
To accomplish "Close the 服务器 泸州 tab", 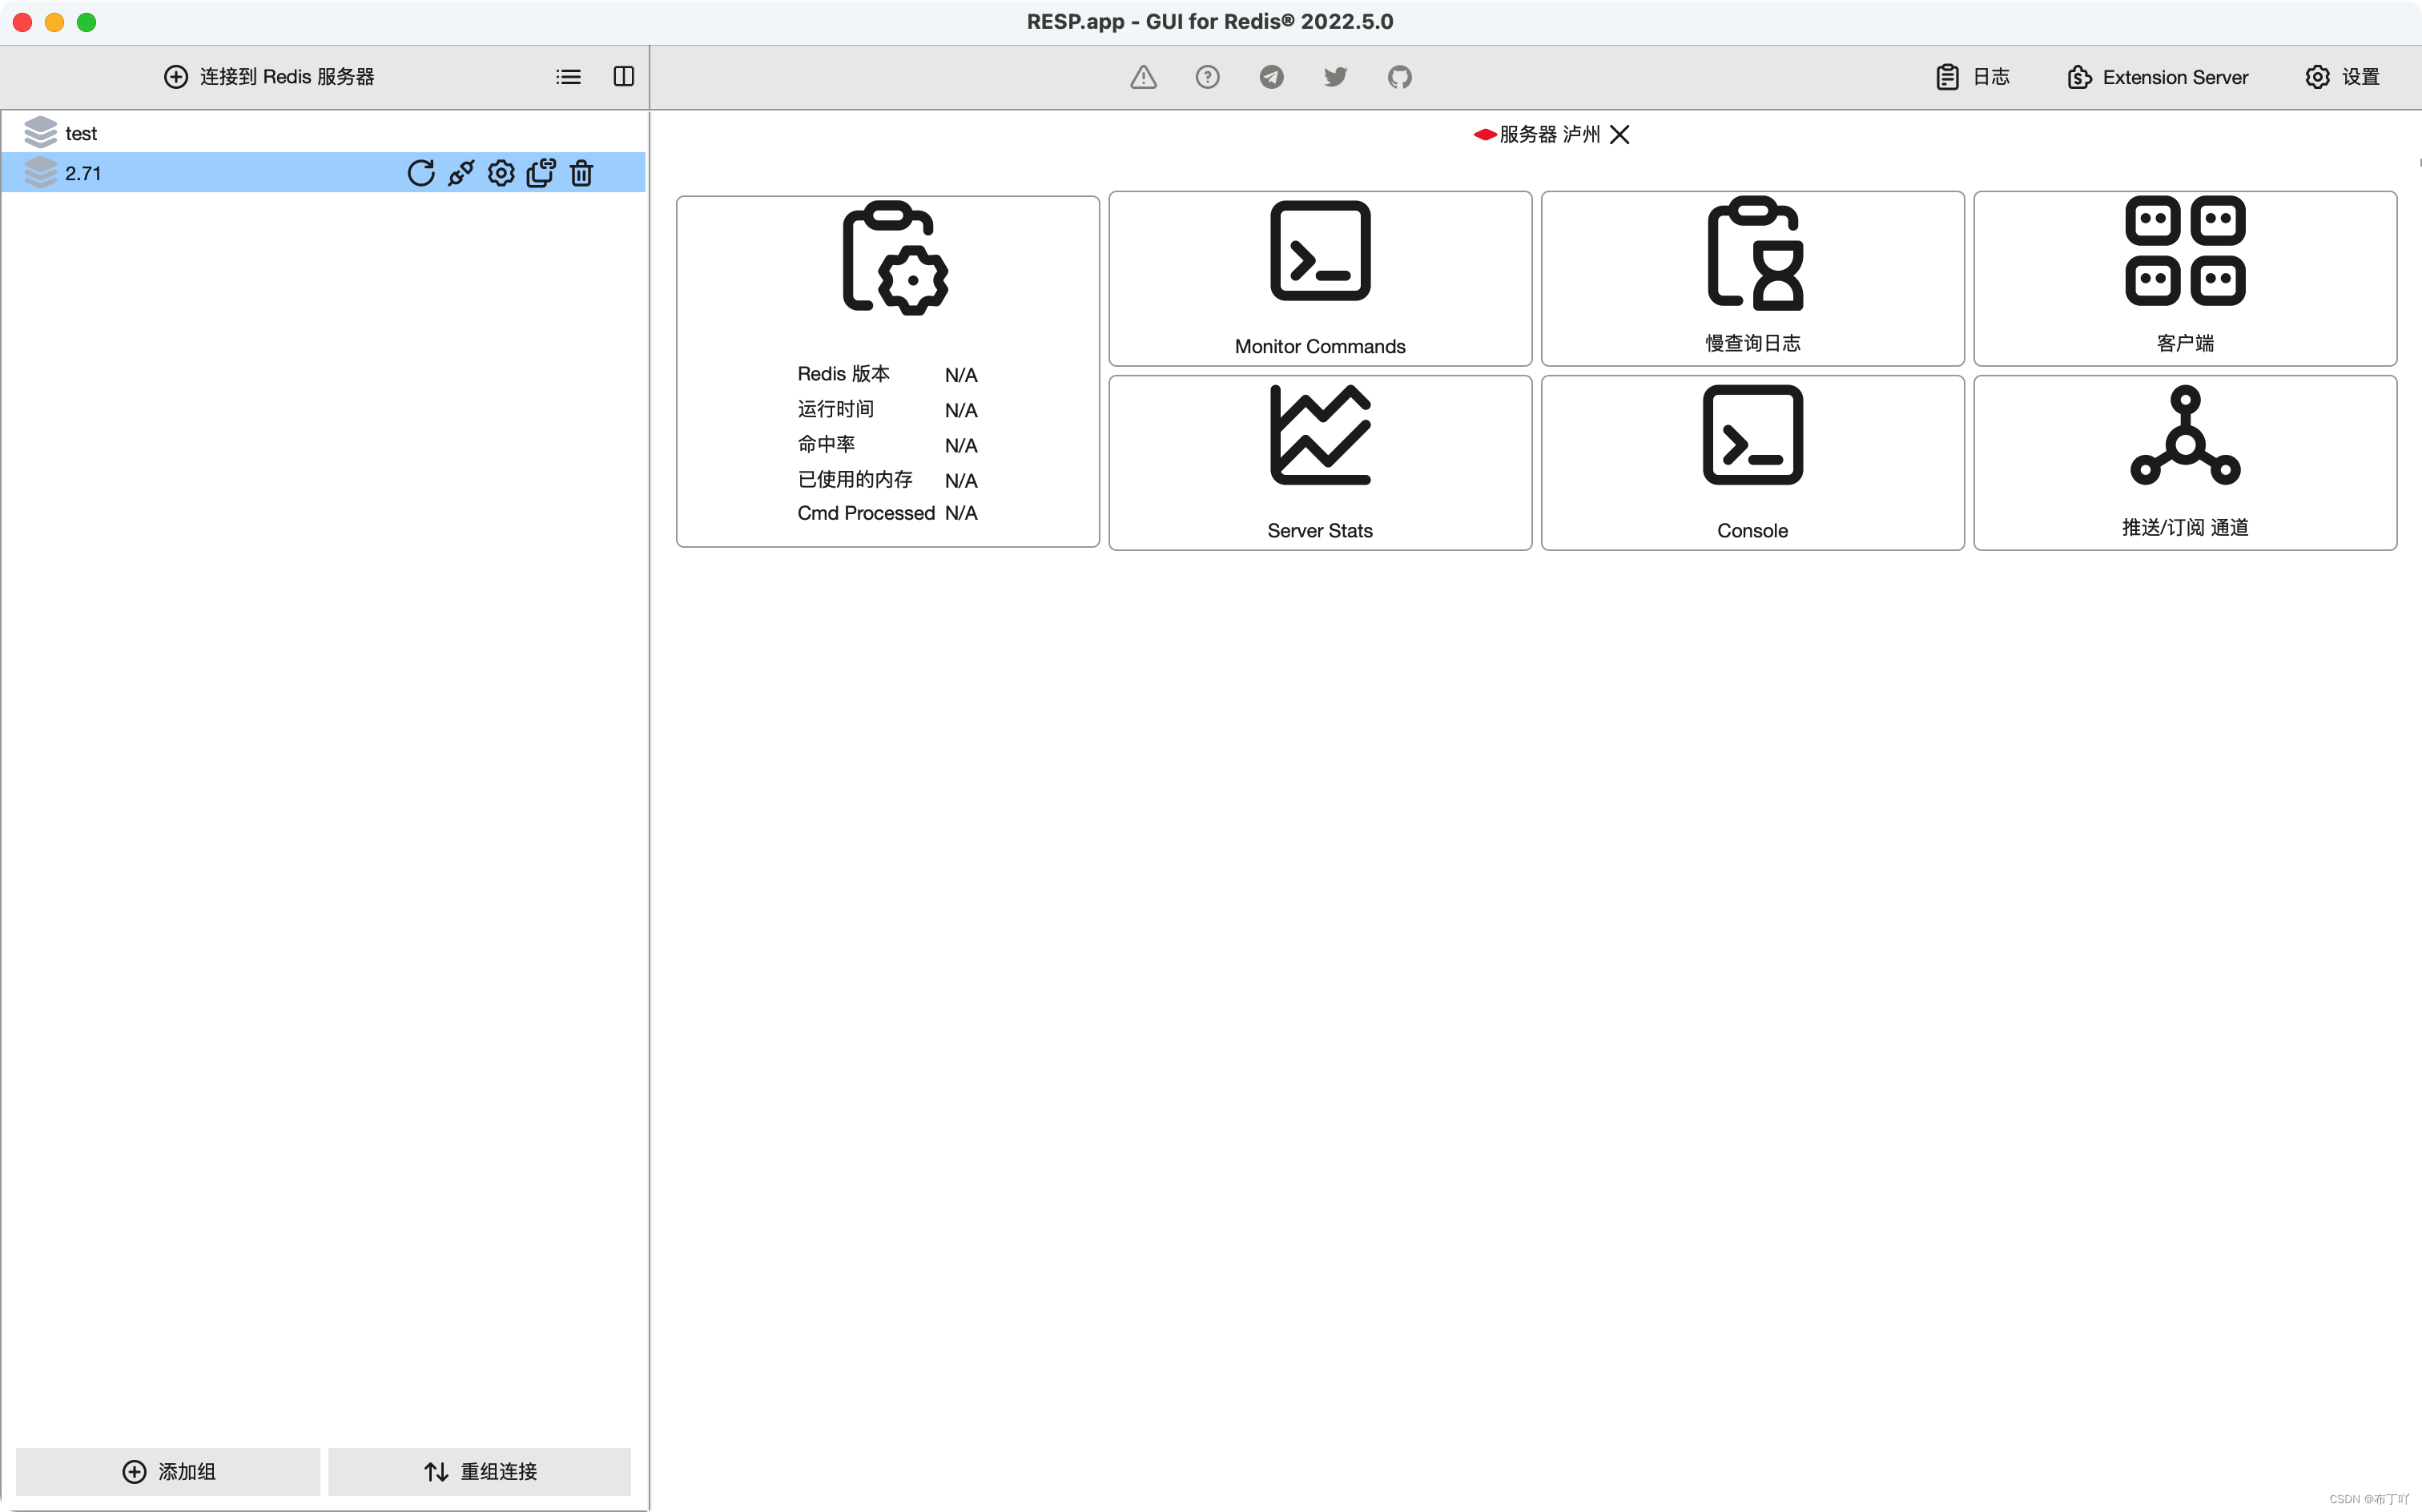I will pos(1620,134).
